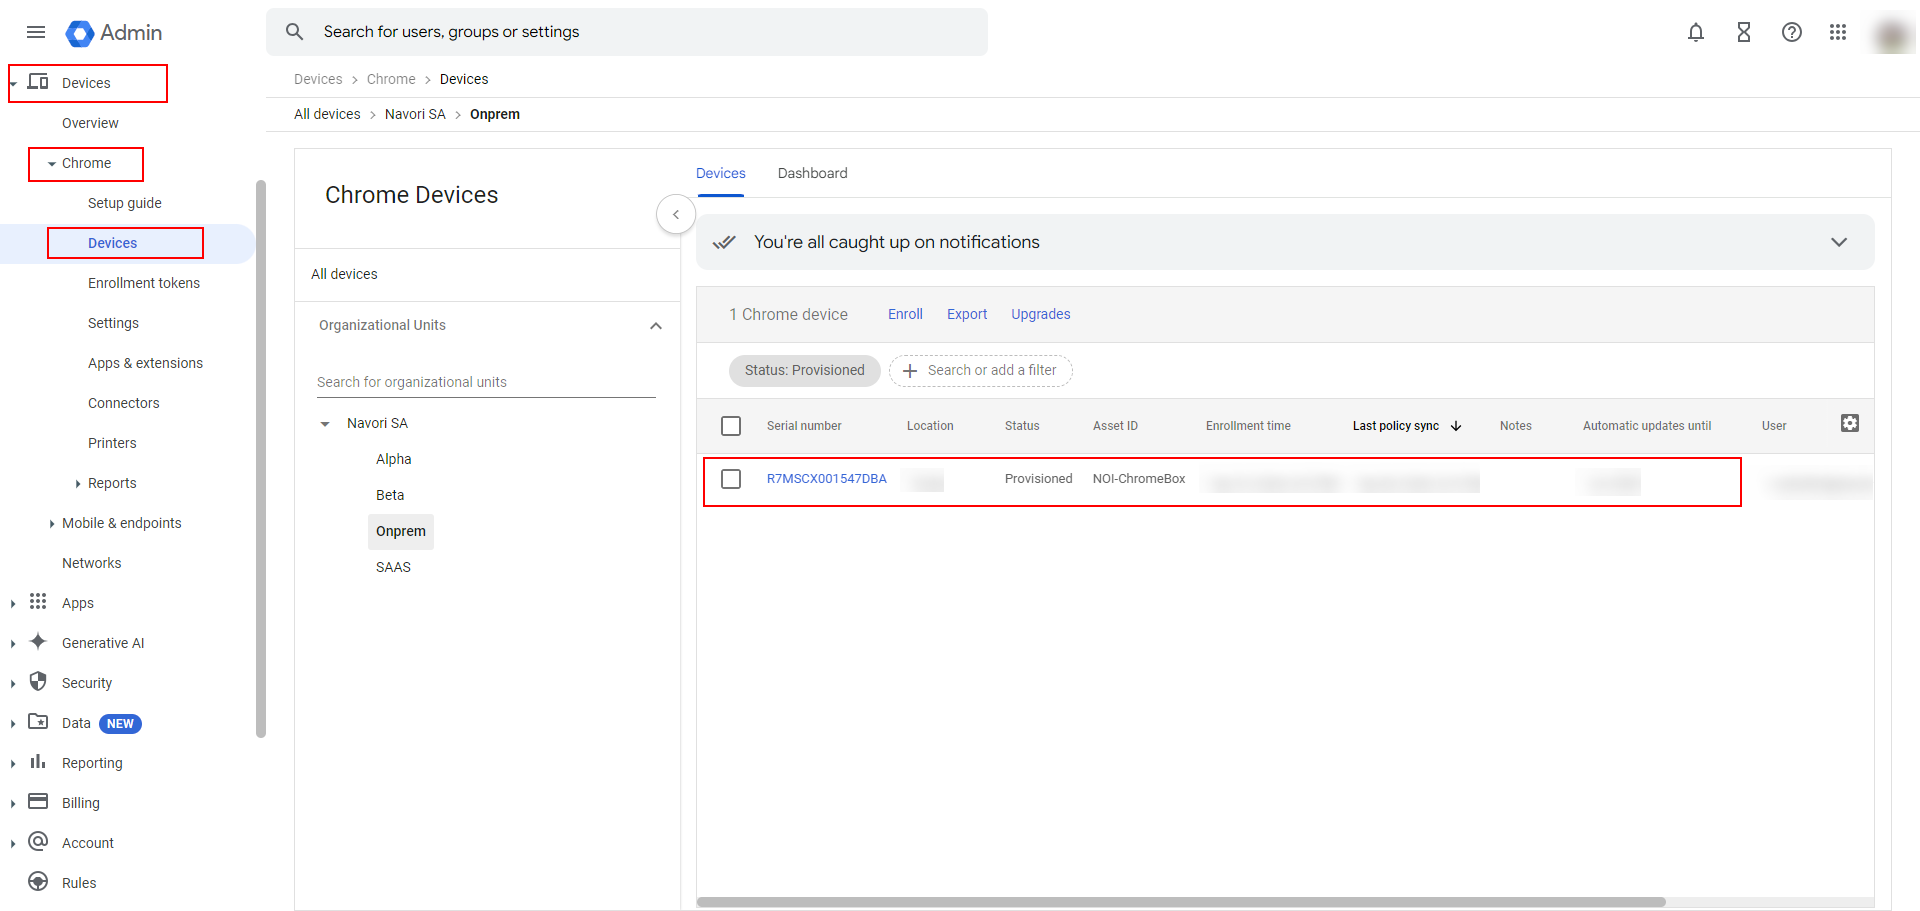Click the Apps grid icon in sidebar
This screenshot has height=911, width=1920.
[38, 601]
